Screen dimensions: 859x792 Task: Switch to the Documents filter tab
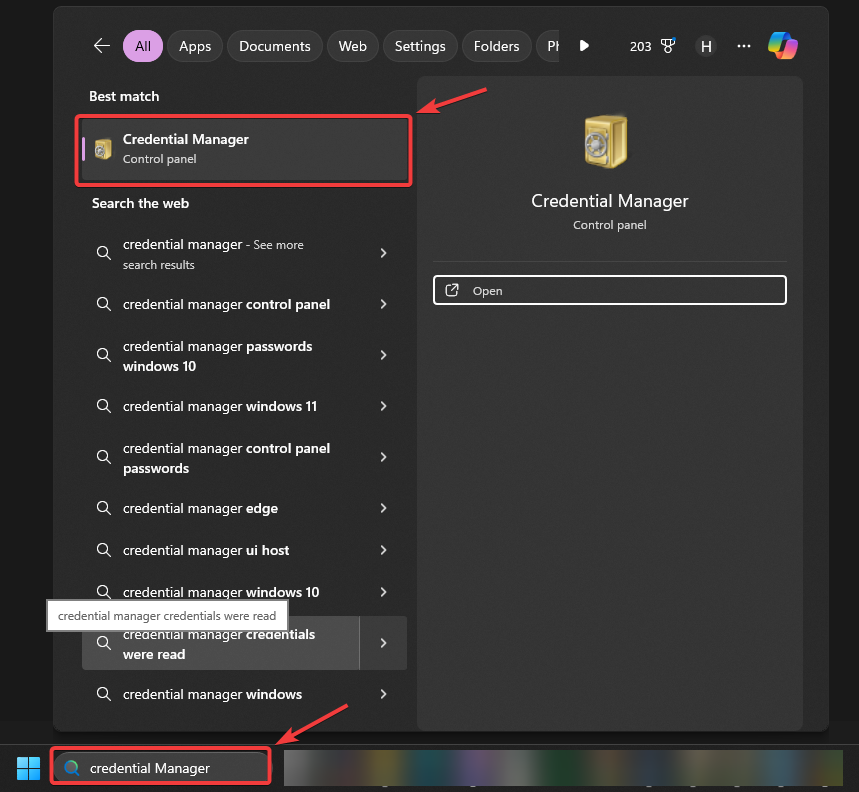(274, 45)
